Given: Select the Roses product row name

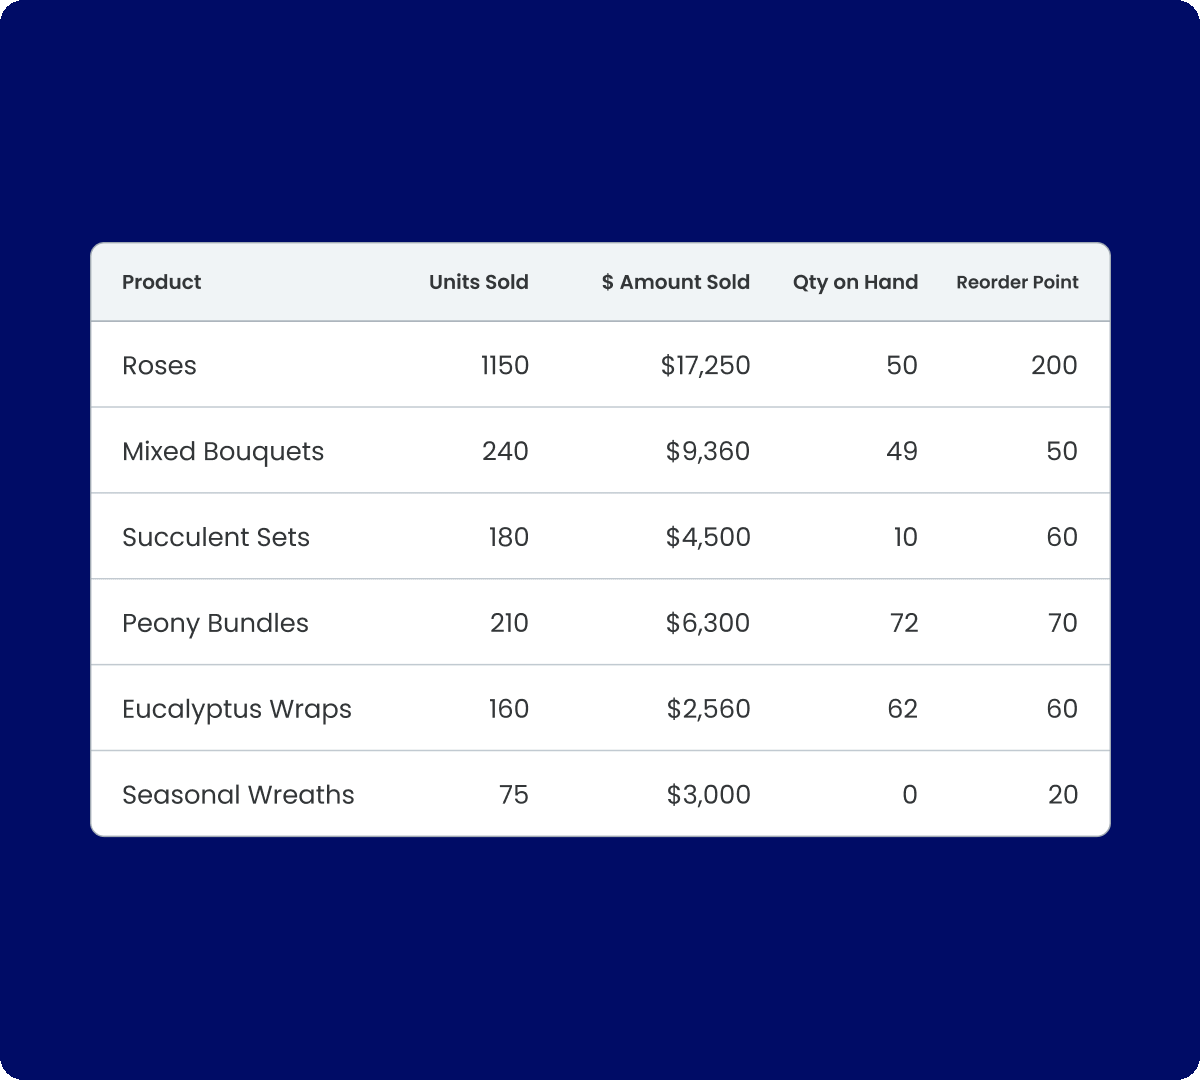Looking at the screenshot, I should click(x=159, y=365).
